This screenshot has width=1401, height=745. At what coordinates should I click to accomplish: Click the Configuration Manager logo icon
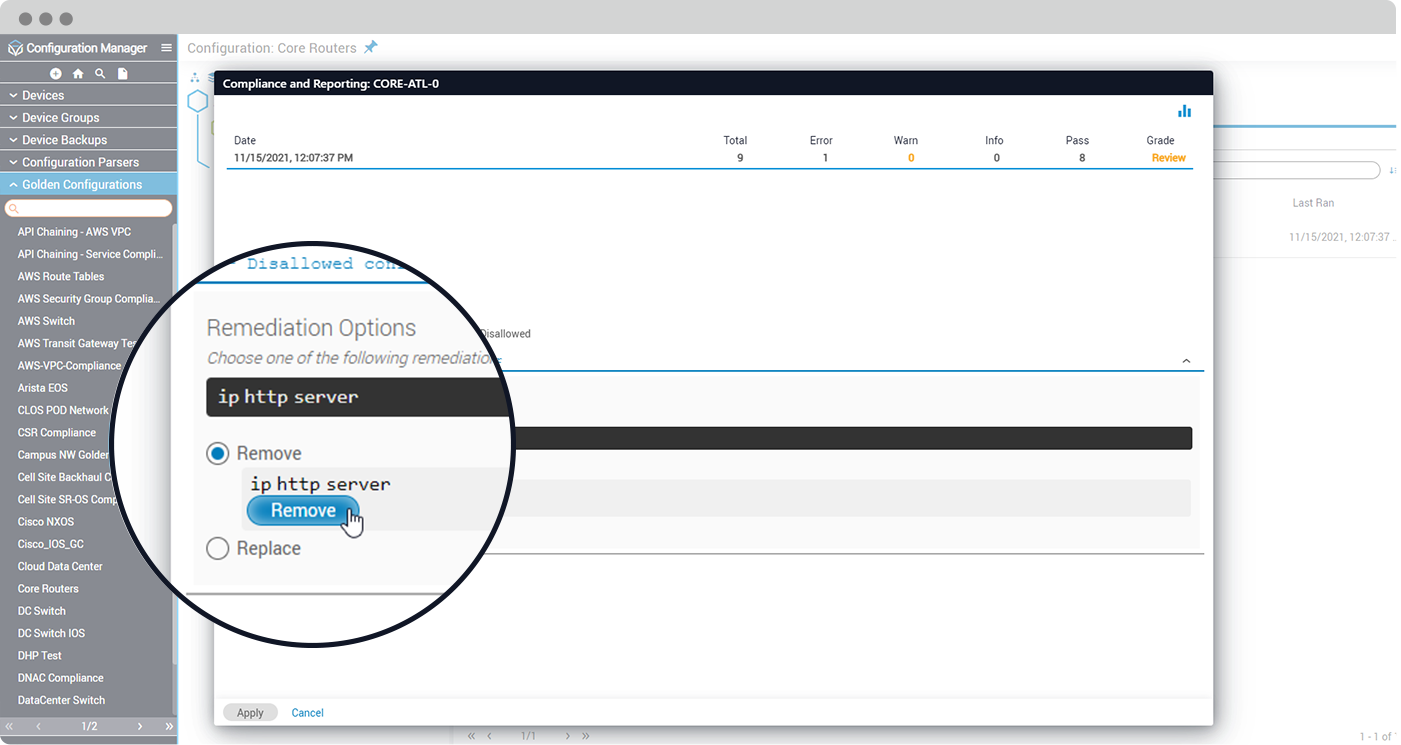pyautogui.click(x=15, y=48)
